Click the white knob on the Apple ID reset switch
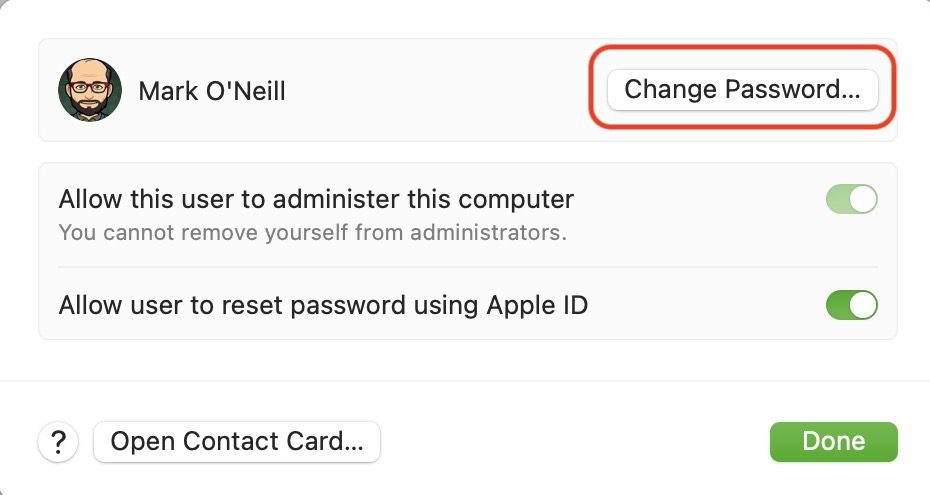This screenshot has height=495, width=930. tap(862, 305)
